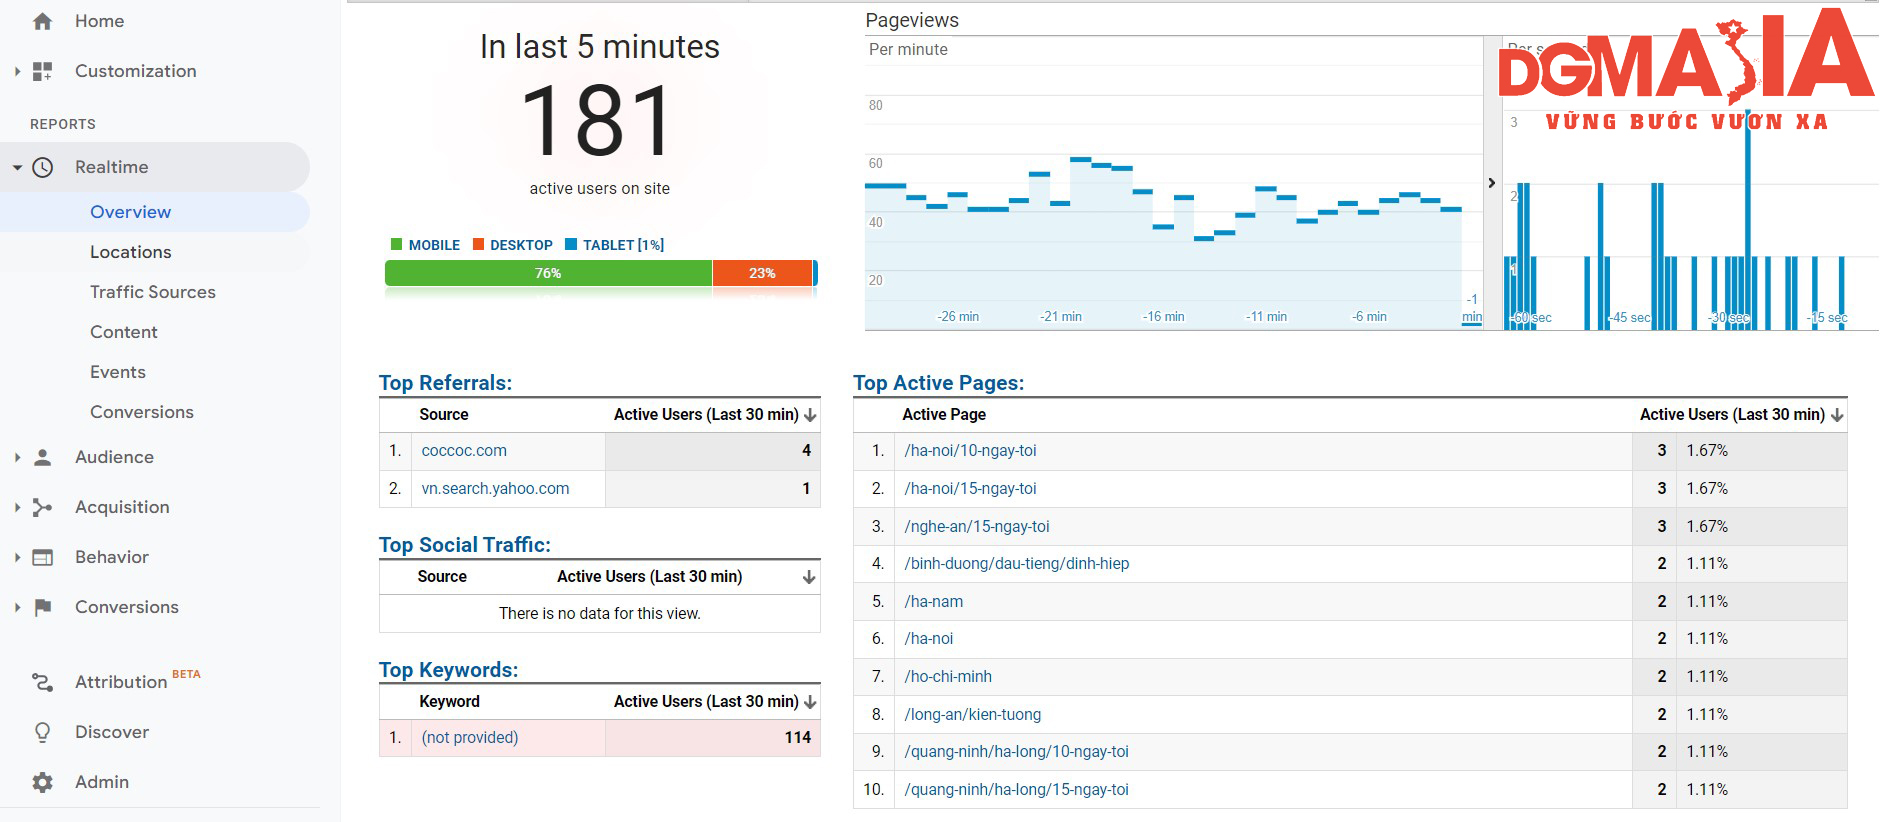The image size is (1885, 822).
Task: Sort Top Referrals by active users arrow
Action: [810, 415]
